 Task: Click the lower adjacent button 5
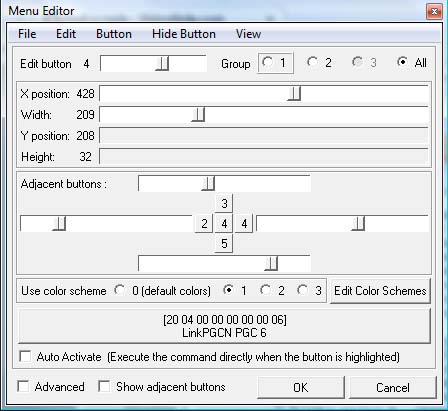click(x=224, y=243)
